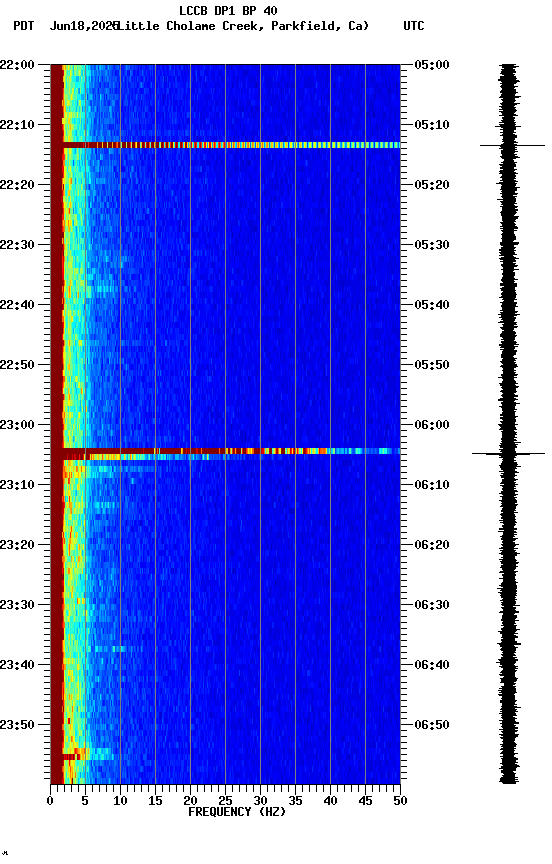Select the 45 Hz axis tick label
This screenshot has height=864, width=552.
click(365, 802)
